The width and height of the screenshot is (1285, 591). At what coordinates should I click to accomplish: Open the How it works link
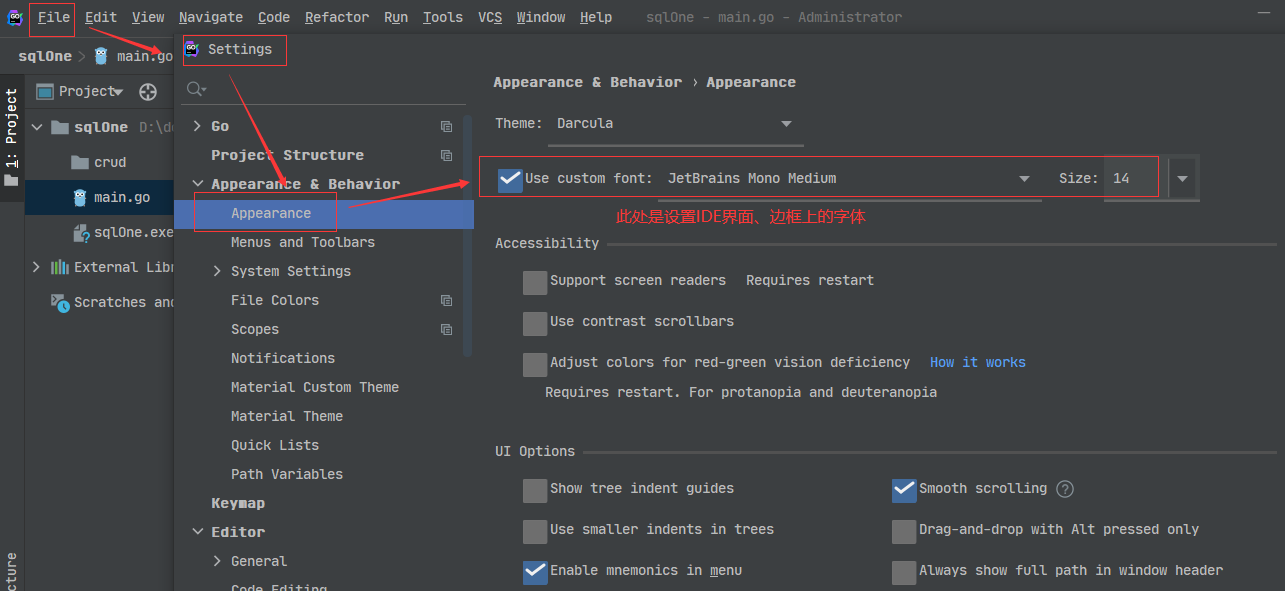[x=978, y=363]
